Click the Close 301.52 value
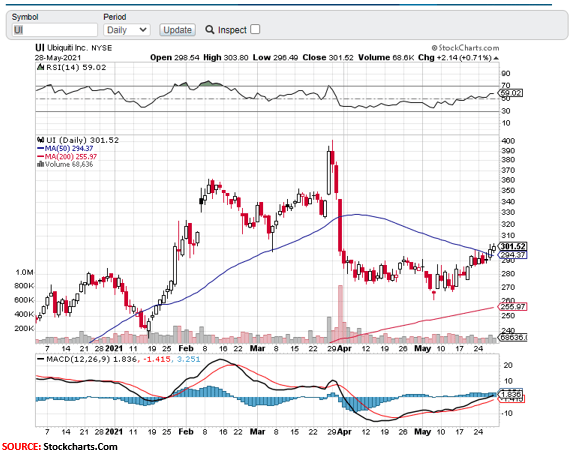572x452 pixels. (328, 58)
